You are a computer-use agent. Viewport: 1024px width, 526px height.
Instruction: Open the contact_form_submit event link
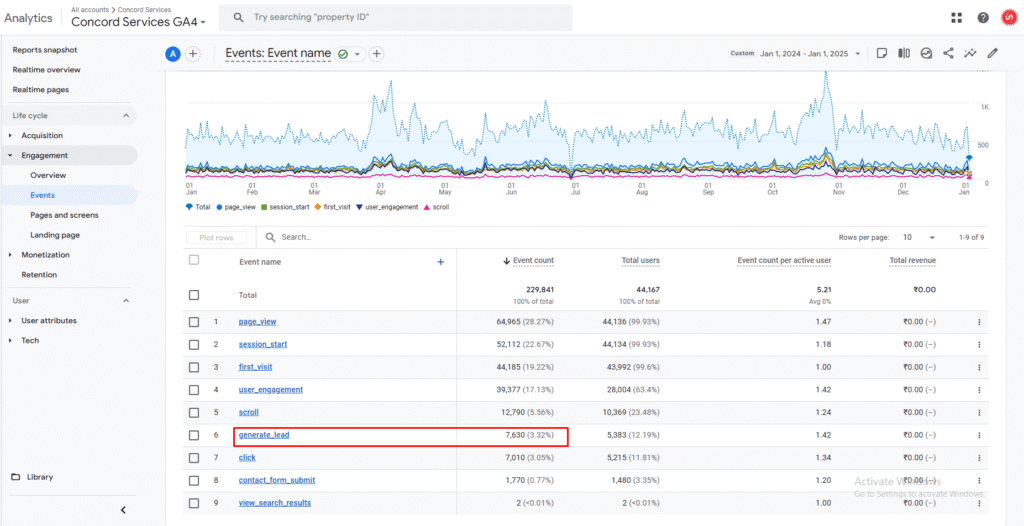[x=277, y=480]
